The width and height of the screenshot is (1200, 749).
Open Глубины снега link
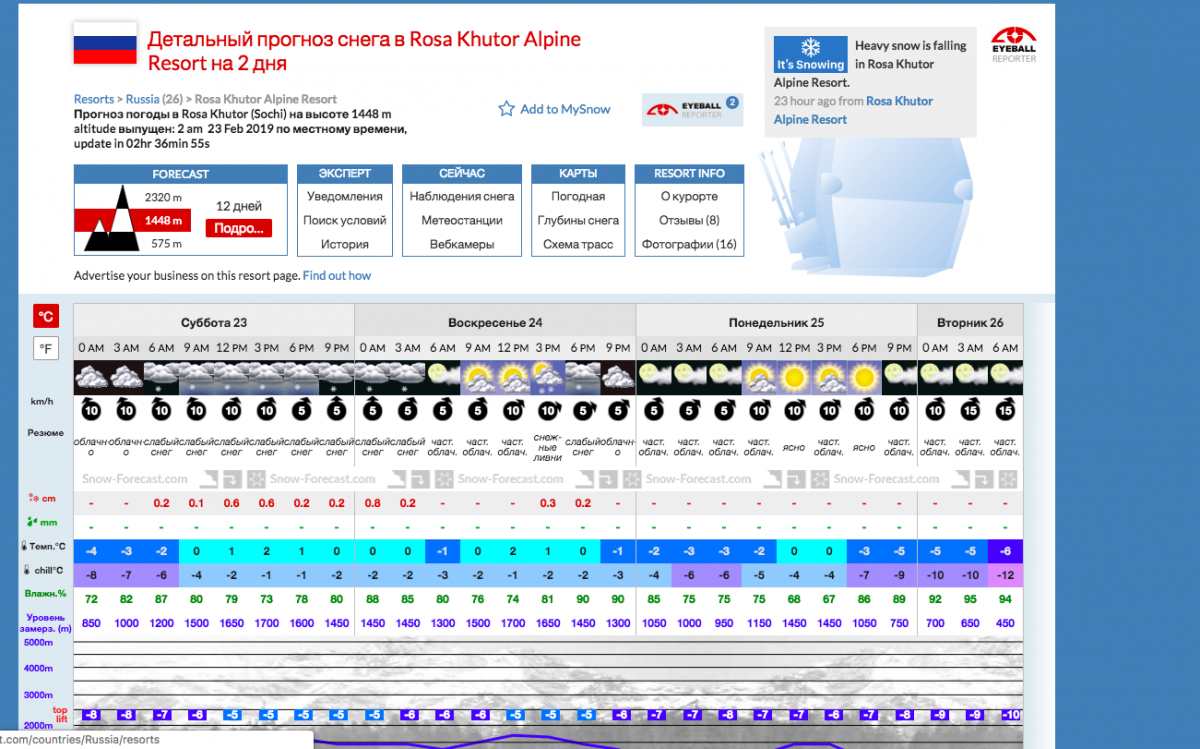pos(578,220)
